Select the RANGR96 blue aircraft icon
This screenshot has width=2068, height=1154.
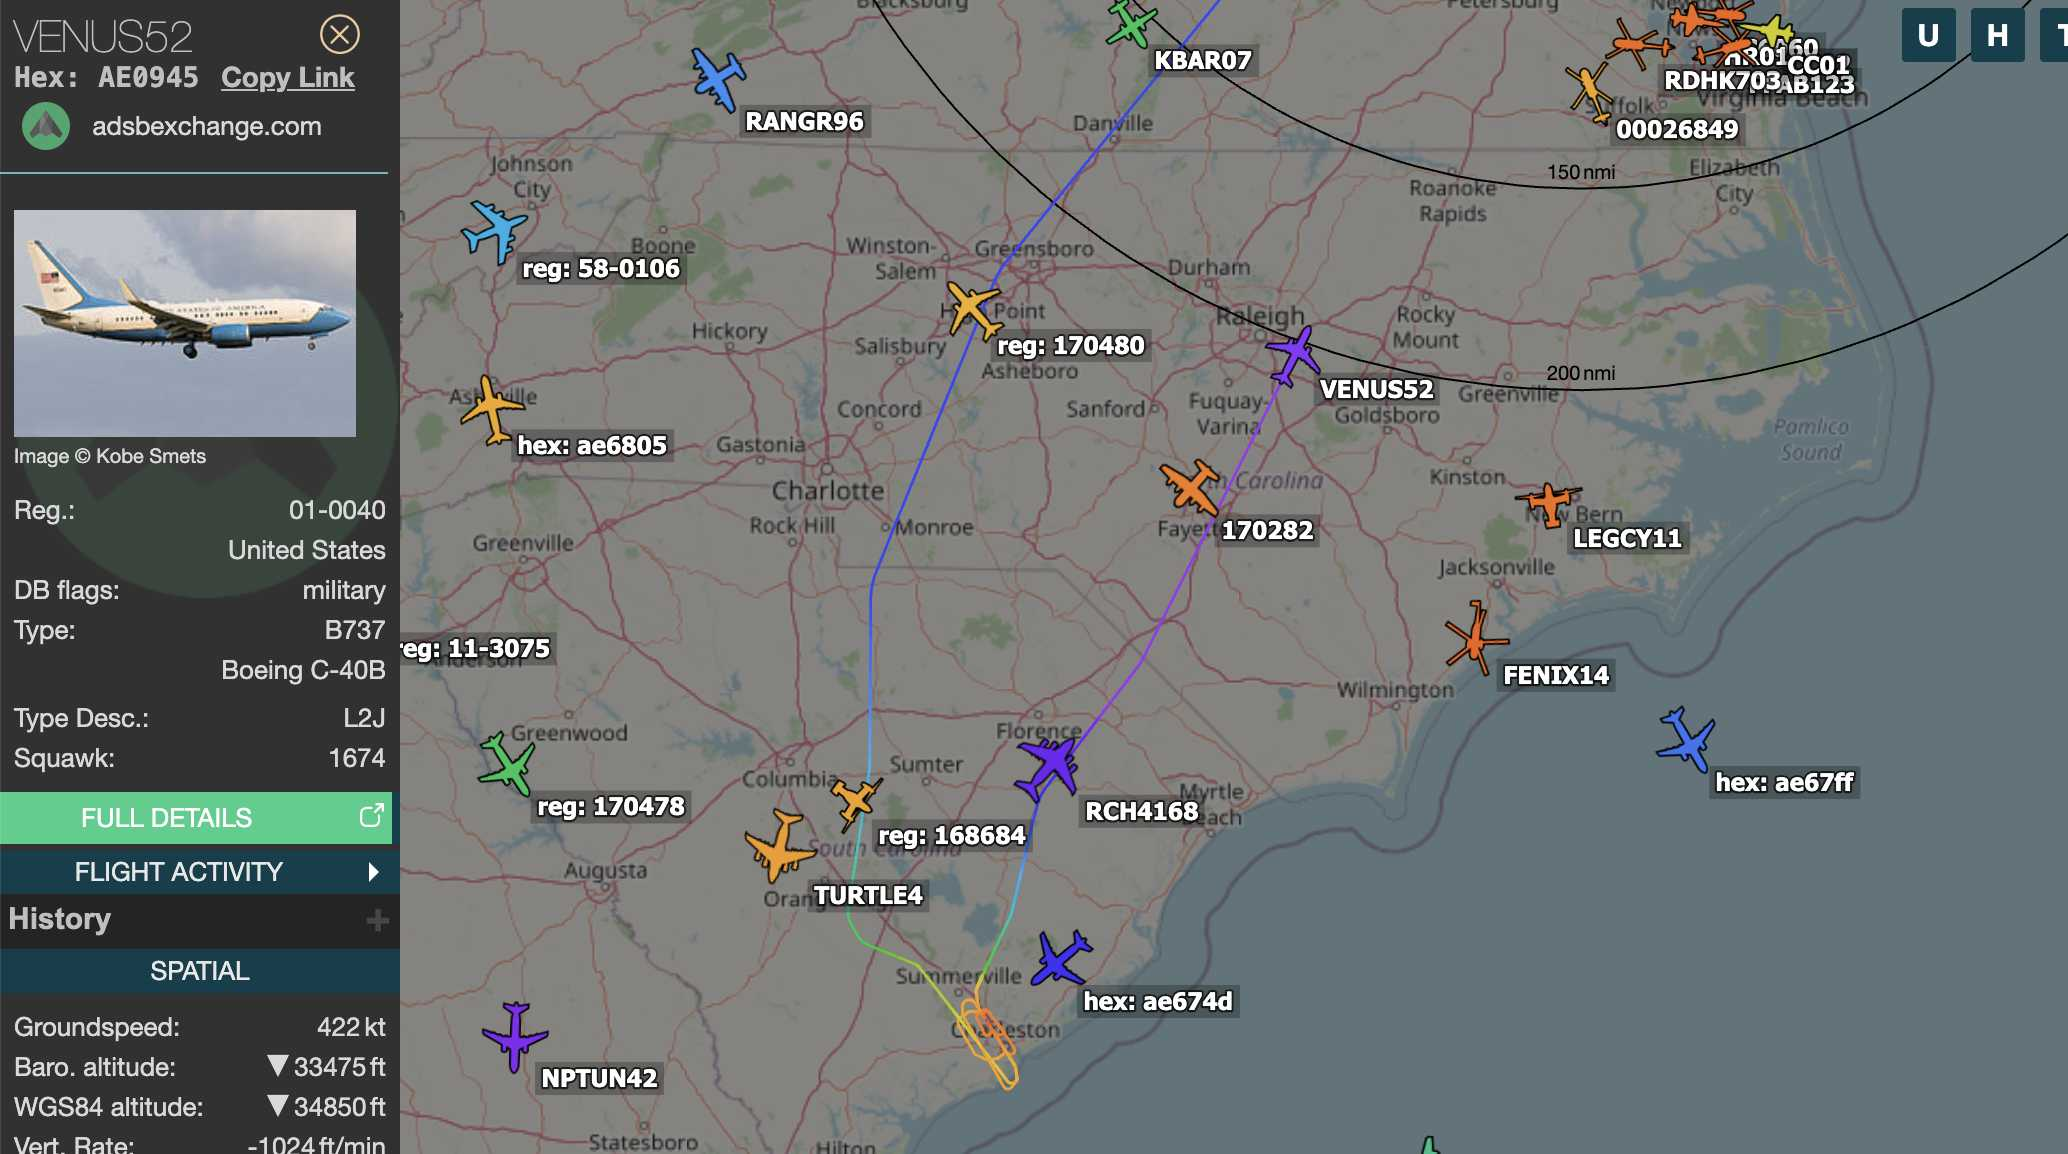(718, 78)
